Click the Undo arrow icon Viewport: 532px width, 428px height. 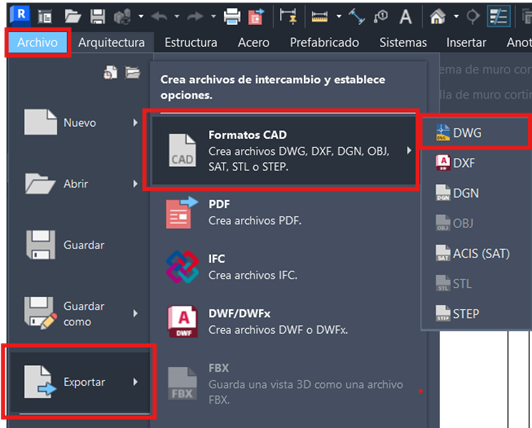(159, 16)
